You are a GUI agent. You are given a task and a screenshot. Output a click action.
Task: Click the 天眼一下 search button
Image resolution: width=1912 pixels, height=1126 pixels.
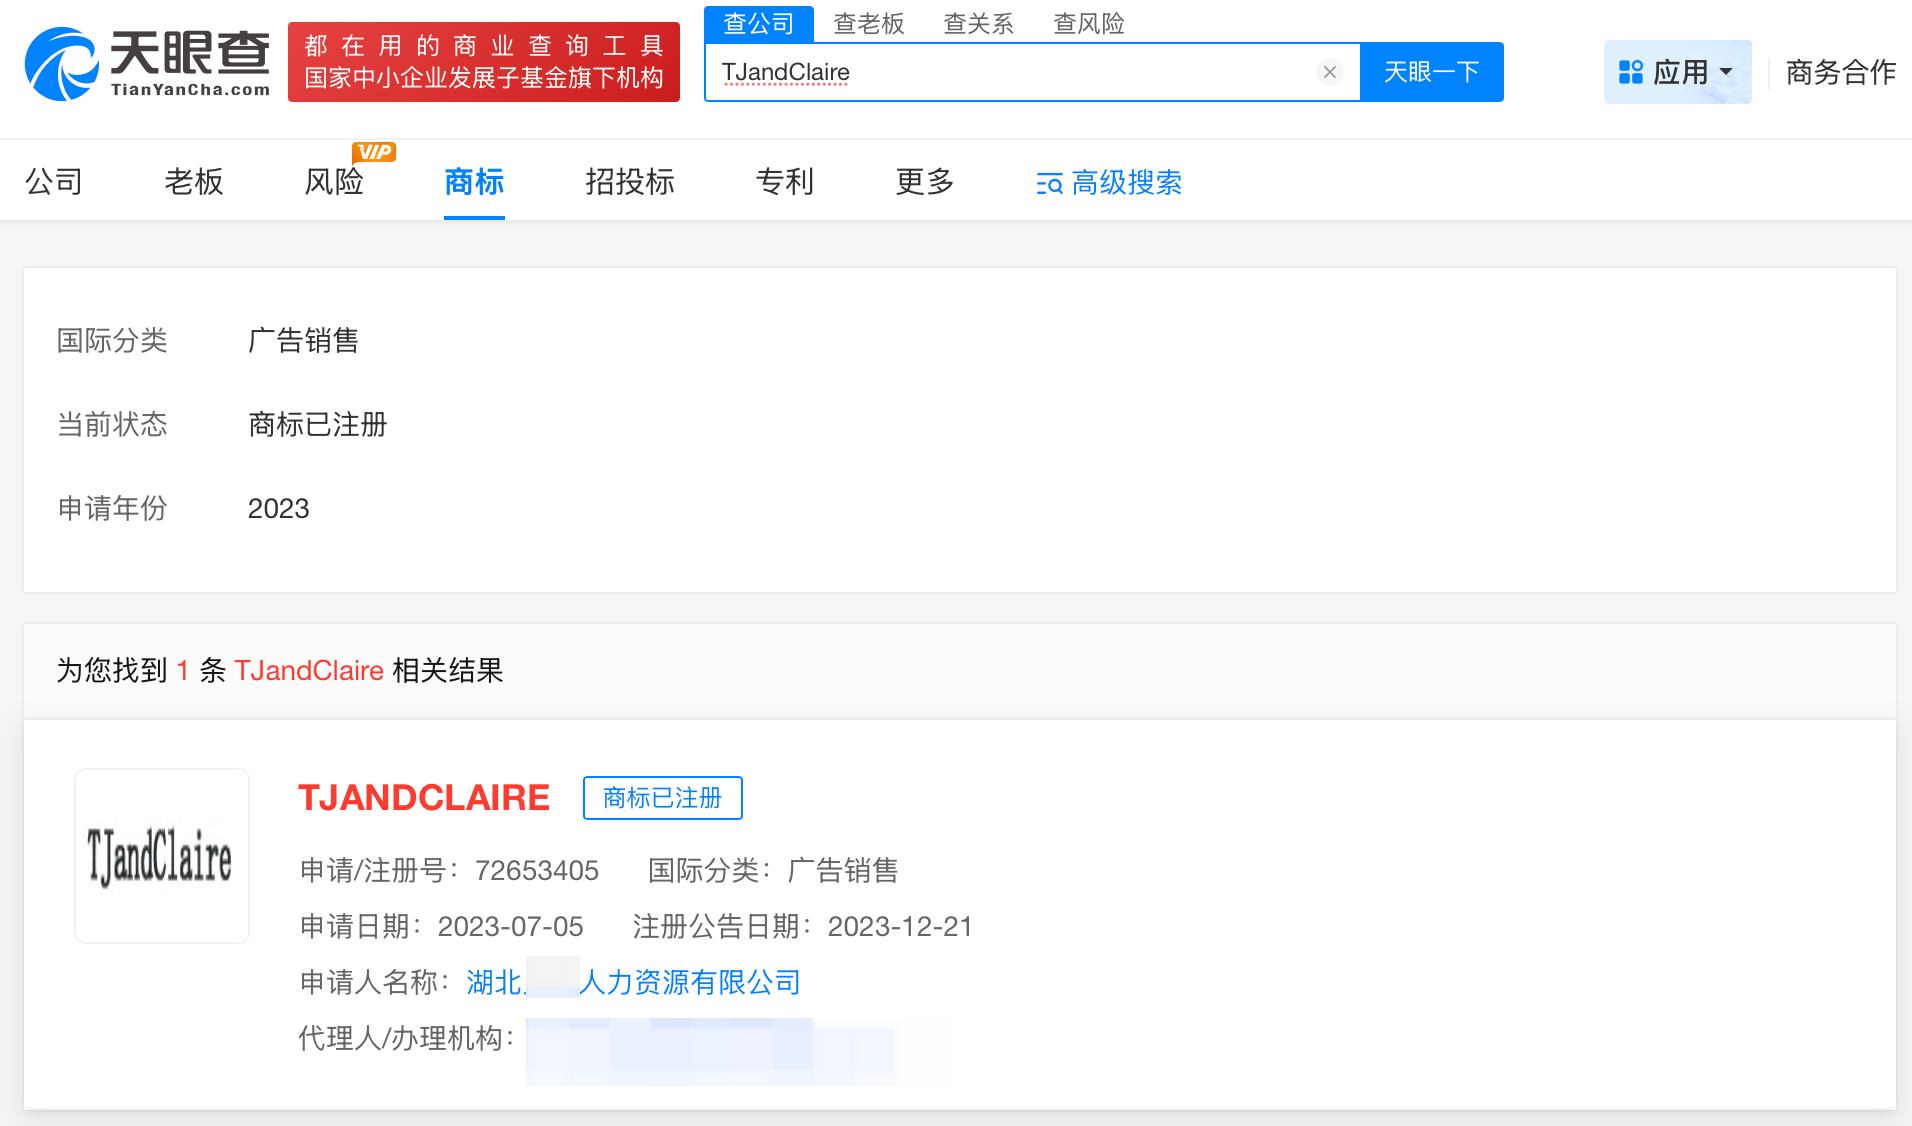1431,71
